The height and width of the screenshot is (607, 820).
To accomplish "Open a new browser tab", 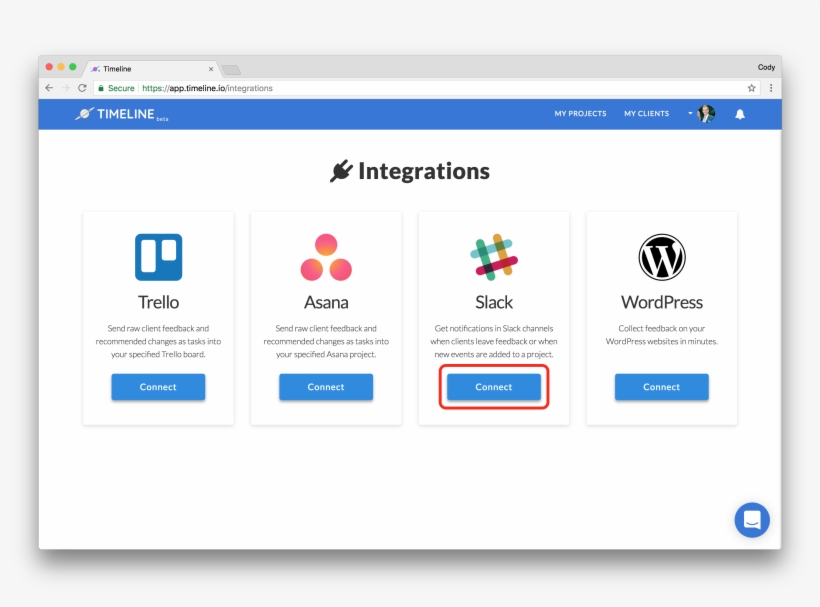I will point(231,70).
